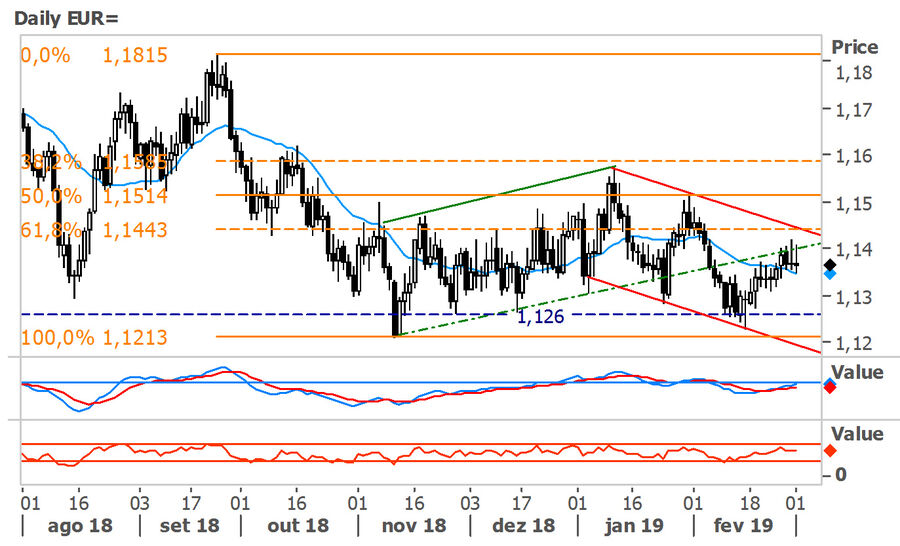Viewport: 900px width, 546px height.
Task: Click the blue diamond on the price axis
Action: pyautogui.click(x=829, y=274)
